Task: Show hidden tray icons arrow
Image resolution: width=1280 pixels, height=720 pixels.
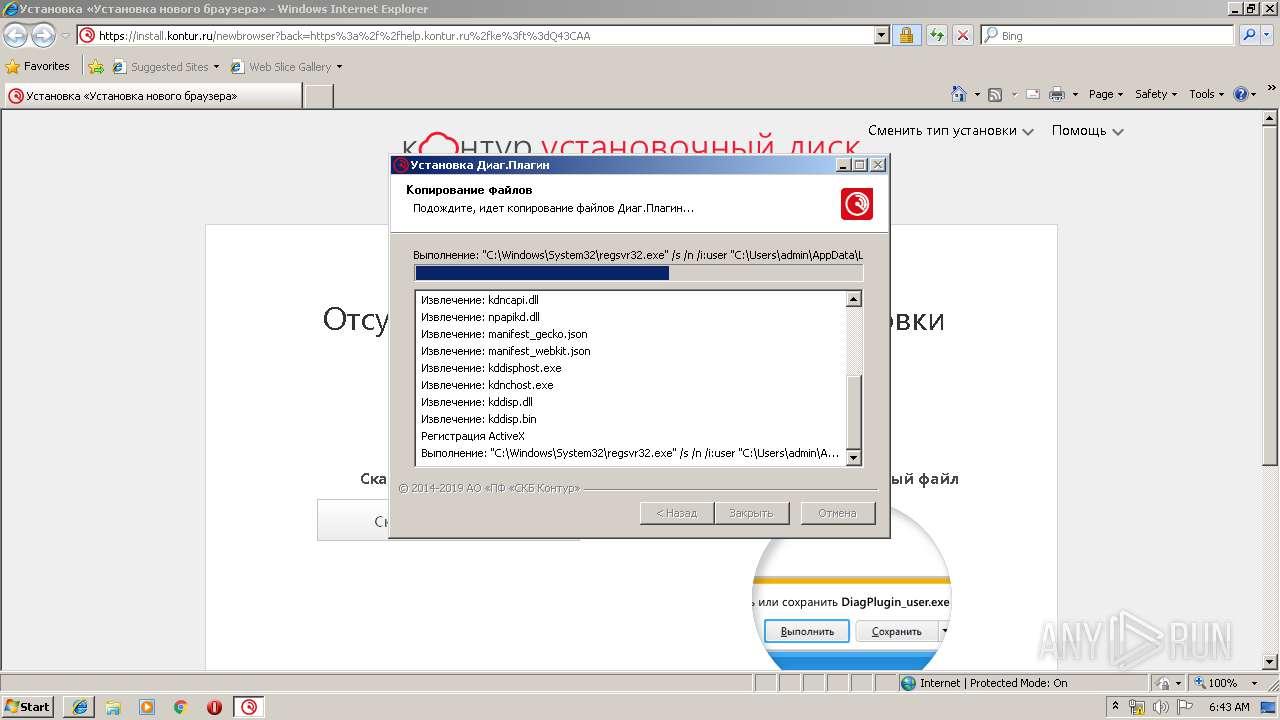Action: tap(1116, 707)
